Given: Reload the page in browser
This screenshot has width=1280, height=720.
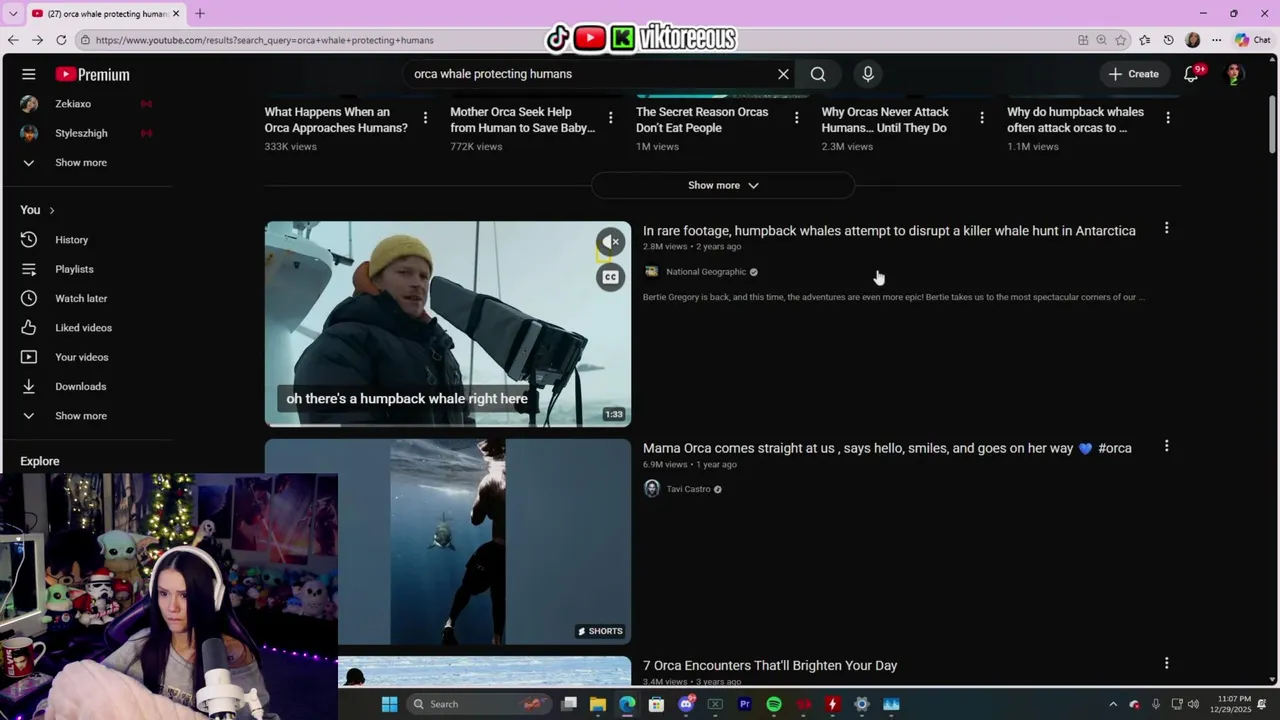Looking at the screenshot, I should pyautogui.click(x=61, y=40).
